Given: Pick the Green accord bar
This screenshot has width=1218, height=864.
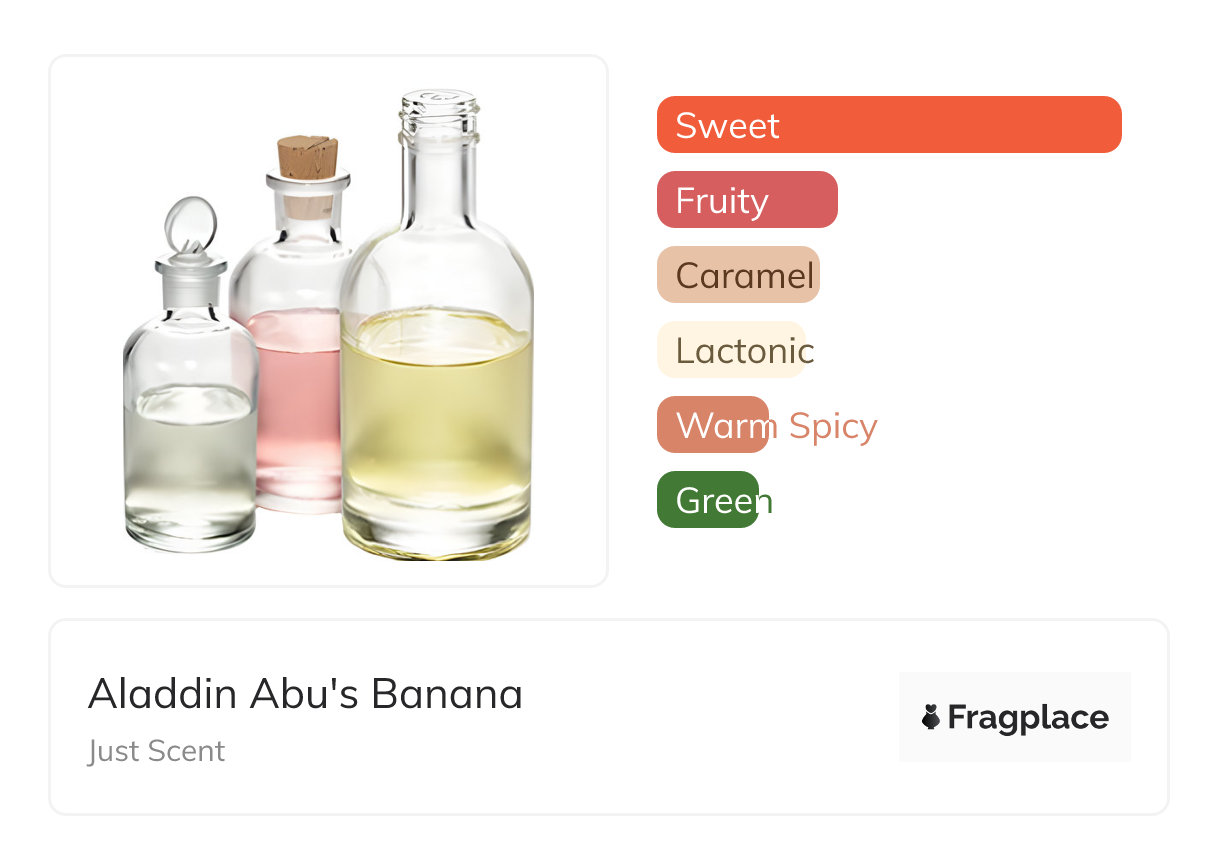Looking at the screenshot, I should [708, 500].
